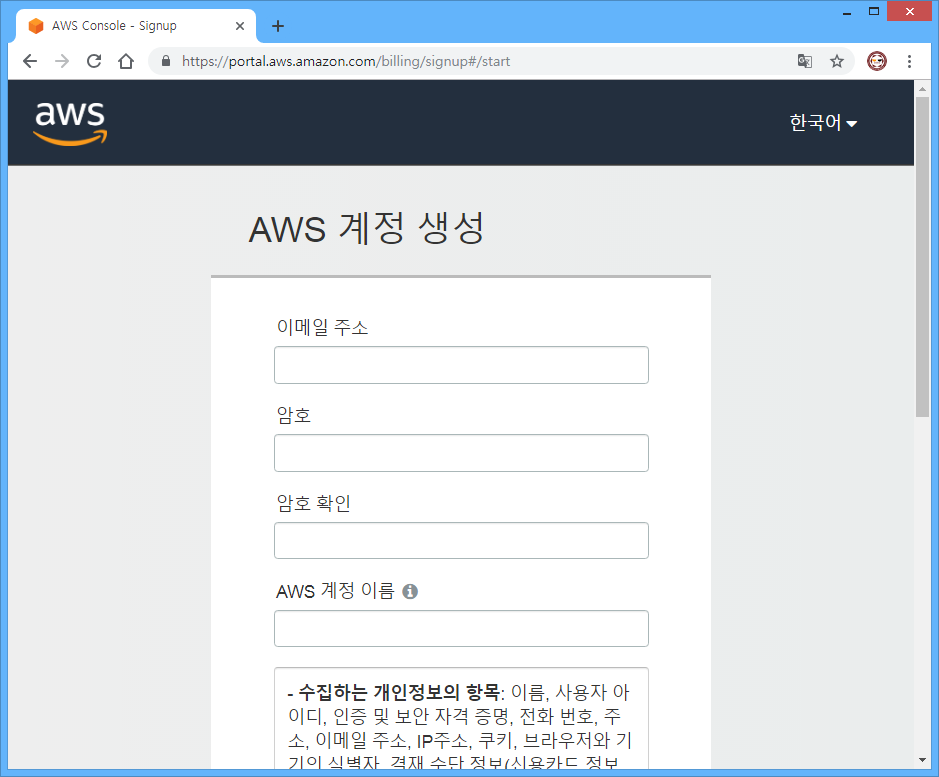The width and height of the screenshot is (939, 777).
Task: Click the orange cube tab favicon
Action: point(36,26)
